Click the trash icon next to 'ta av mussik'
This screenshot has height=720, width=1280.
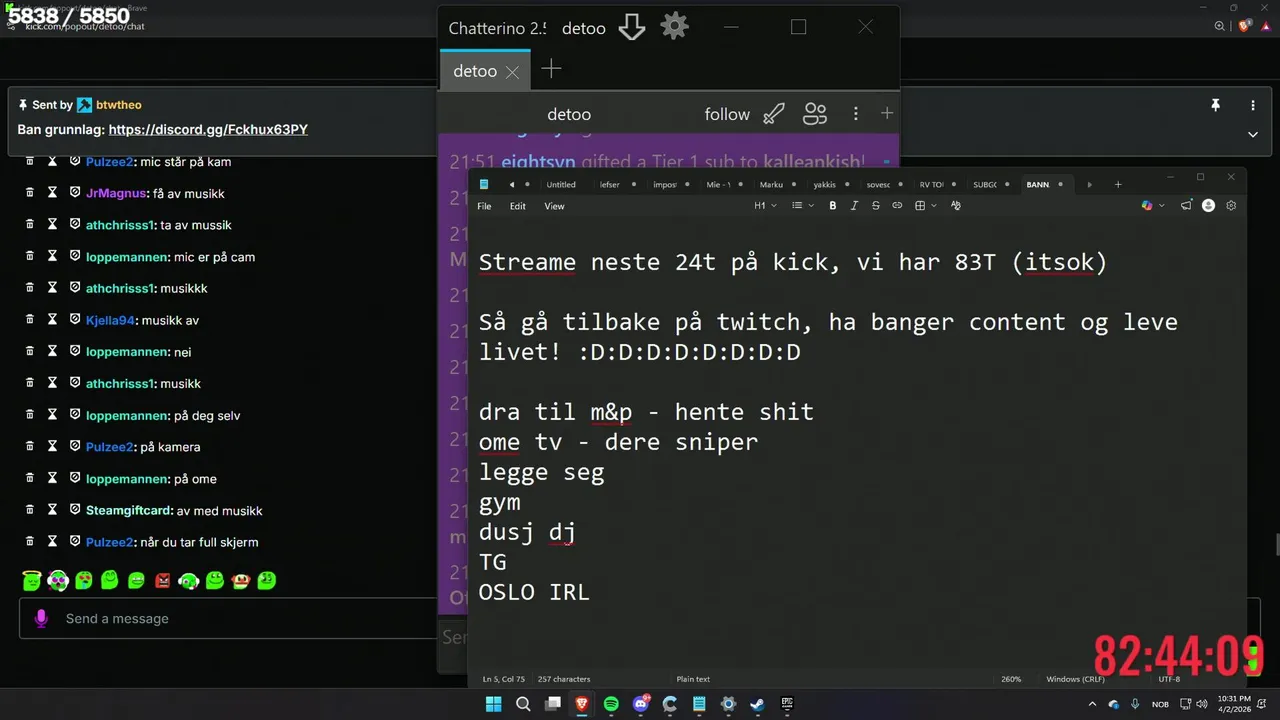pyautogui.click(x=30, y=225)
